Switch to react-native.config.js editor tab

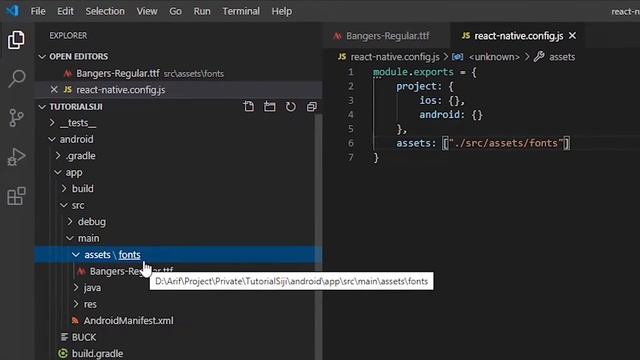tap(518, 36)
